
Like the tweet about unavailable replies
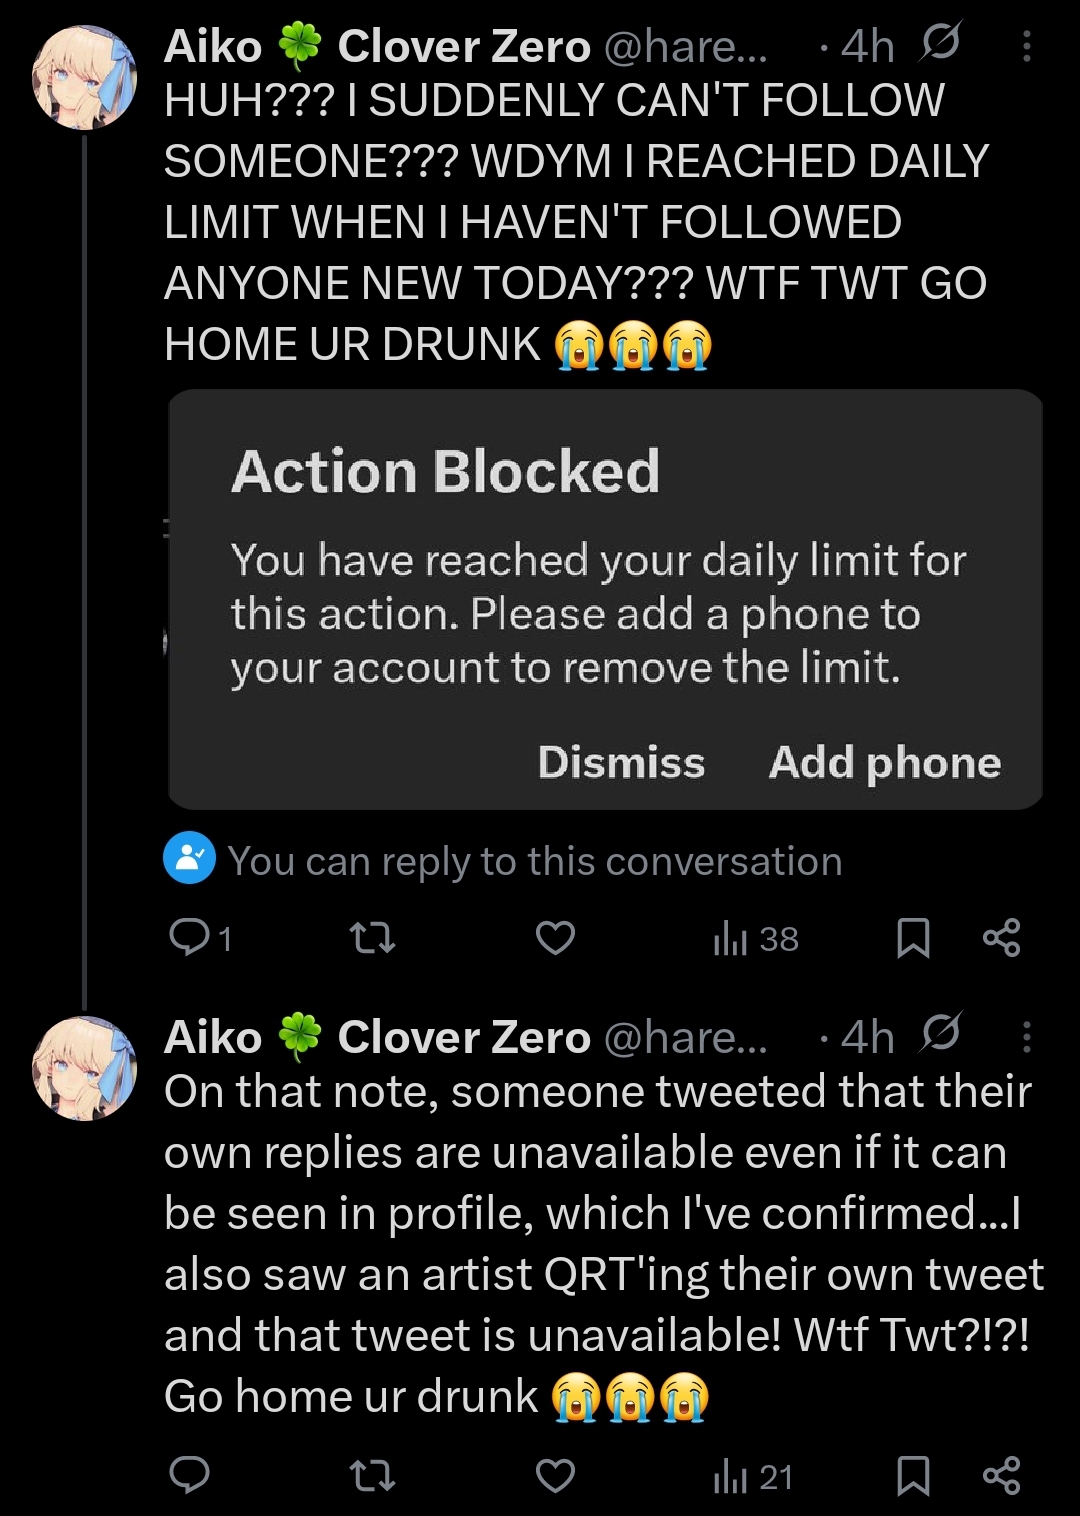[x=555, y=1475]
